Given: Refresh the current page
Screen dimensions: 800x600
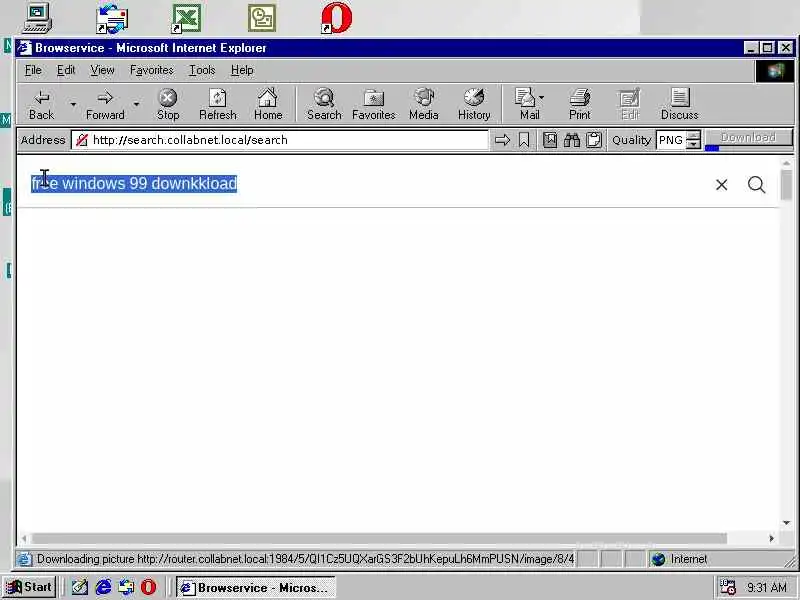Looking at the screenshot, I should point(218,105).
